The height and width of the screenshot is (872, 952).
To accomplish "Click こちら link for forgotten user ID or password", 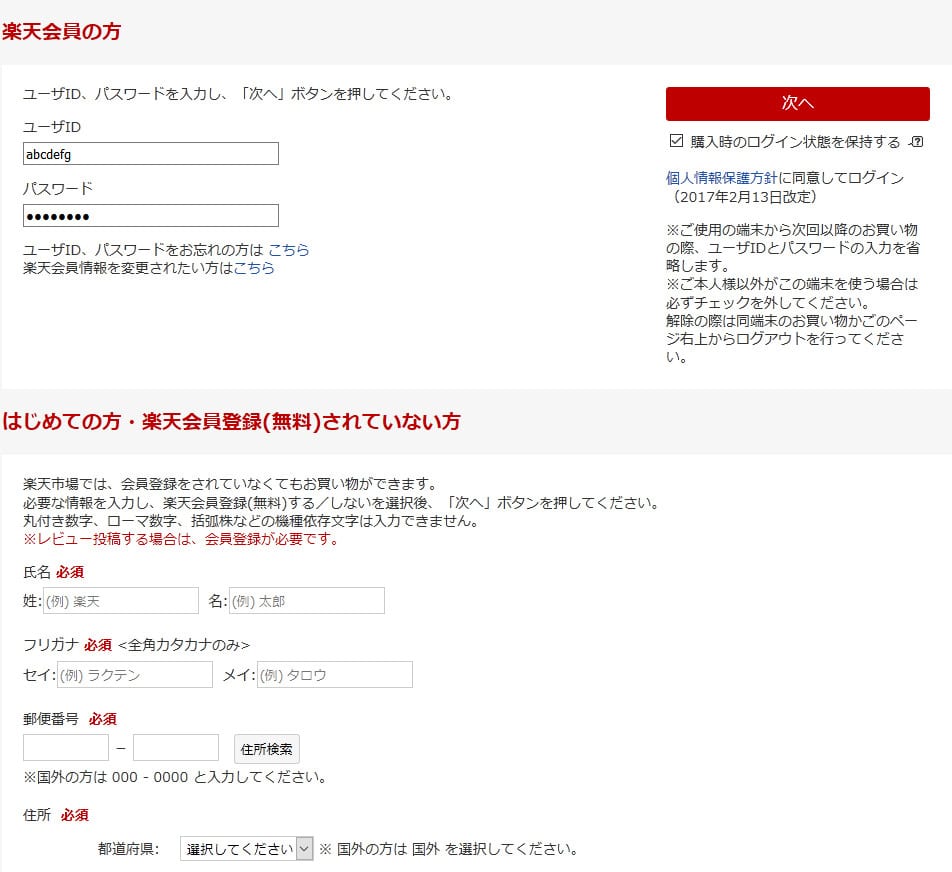I will click(288, 250).
